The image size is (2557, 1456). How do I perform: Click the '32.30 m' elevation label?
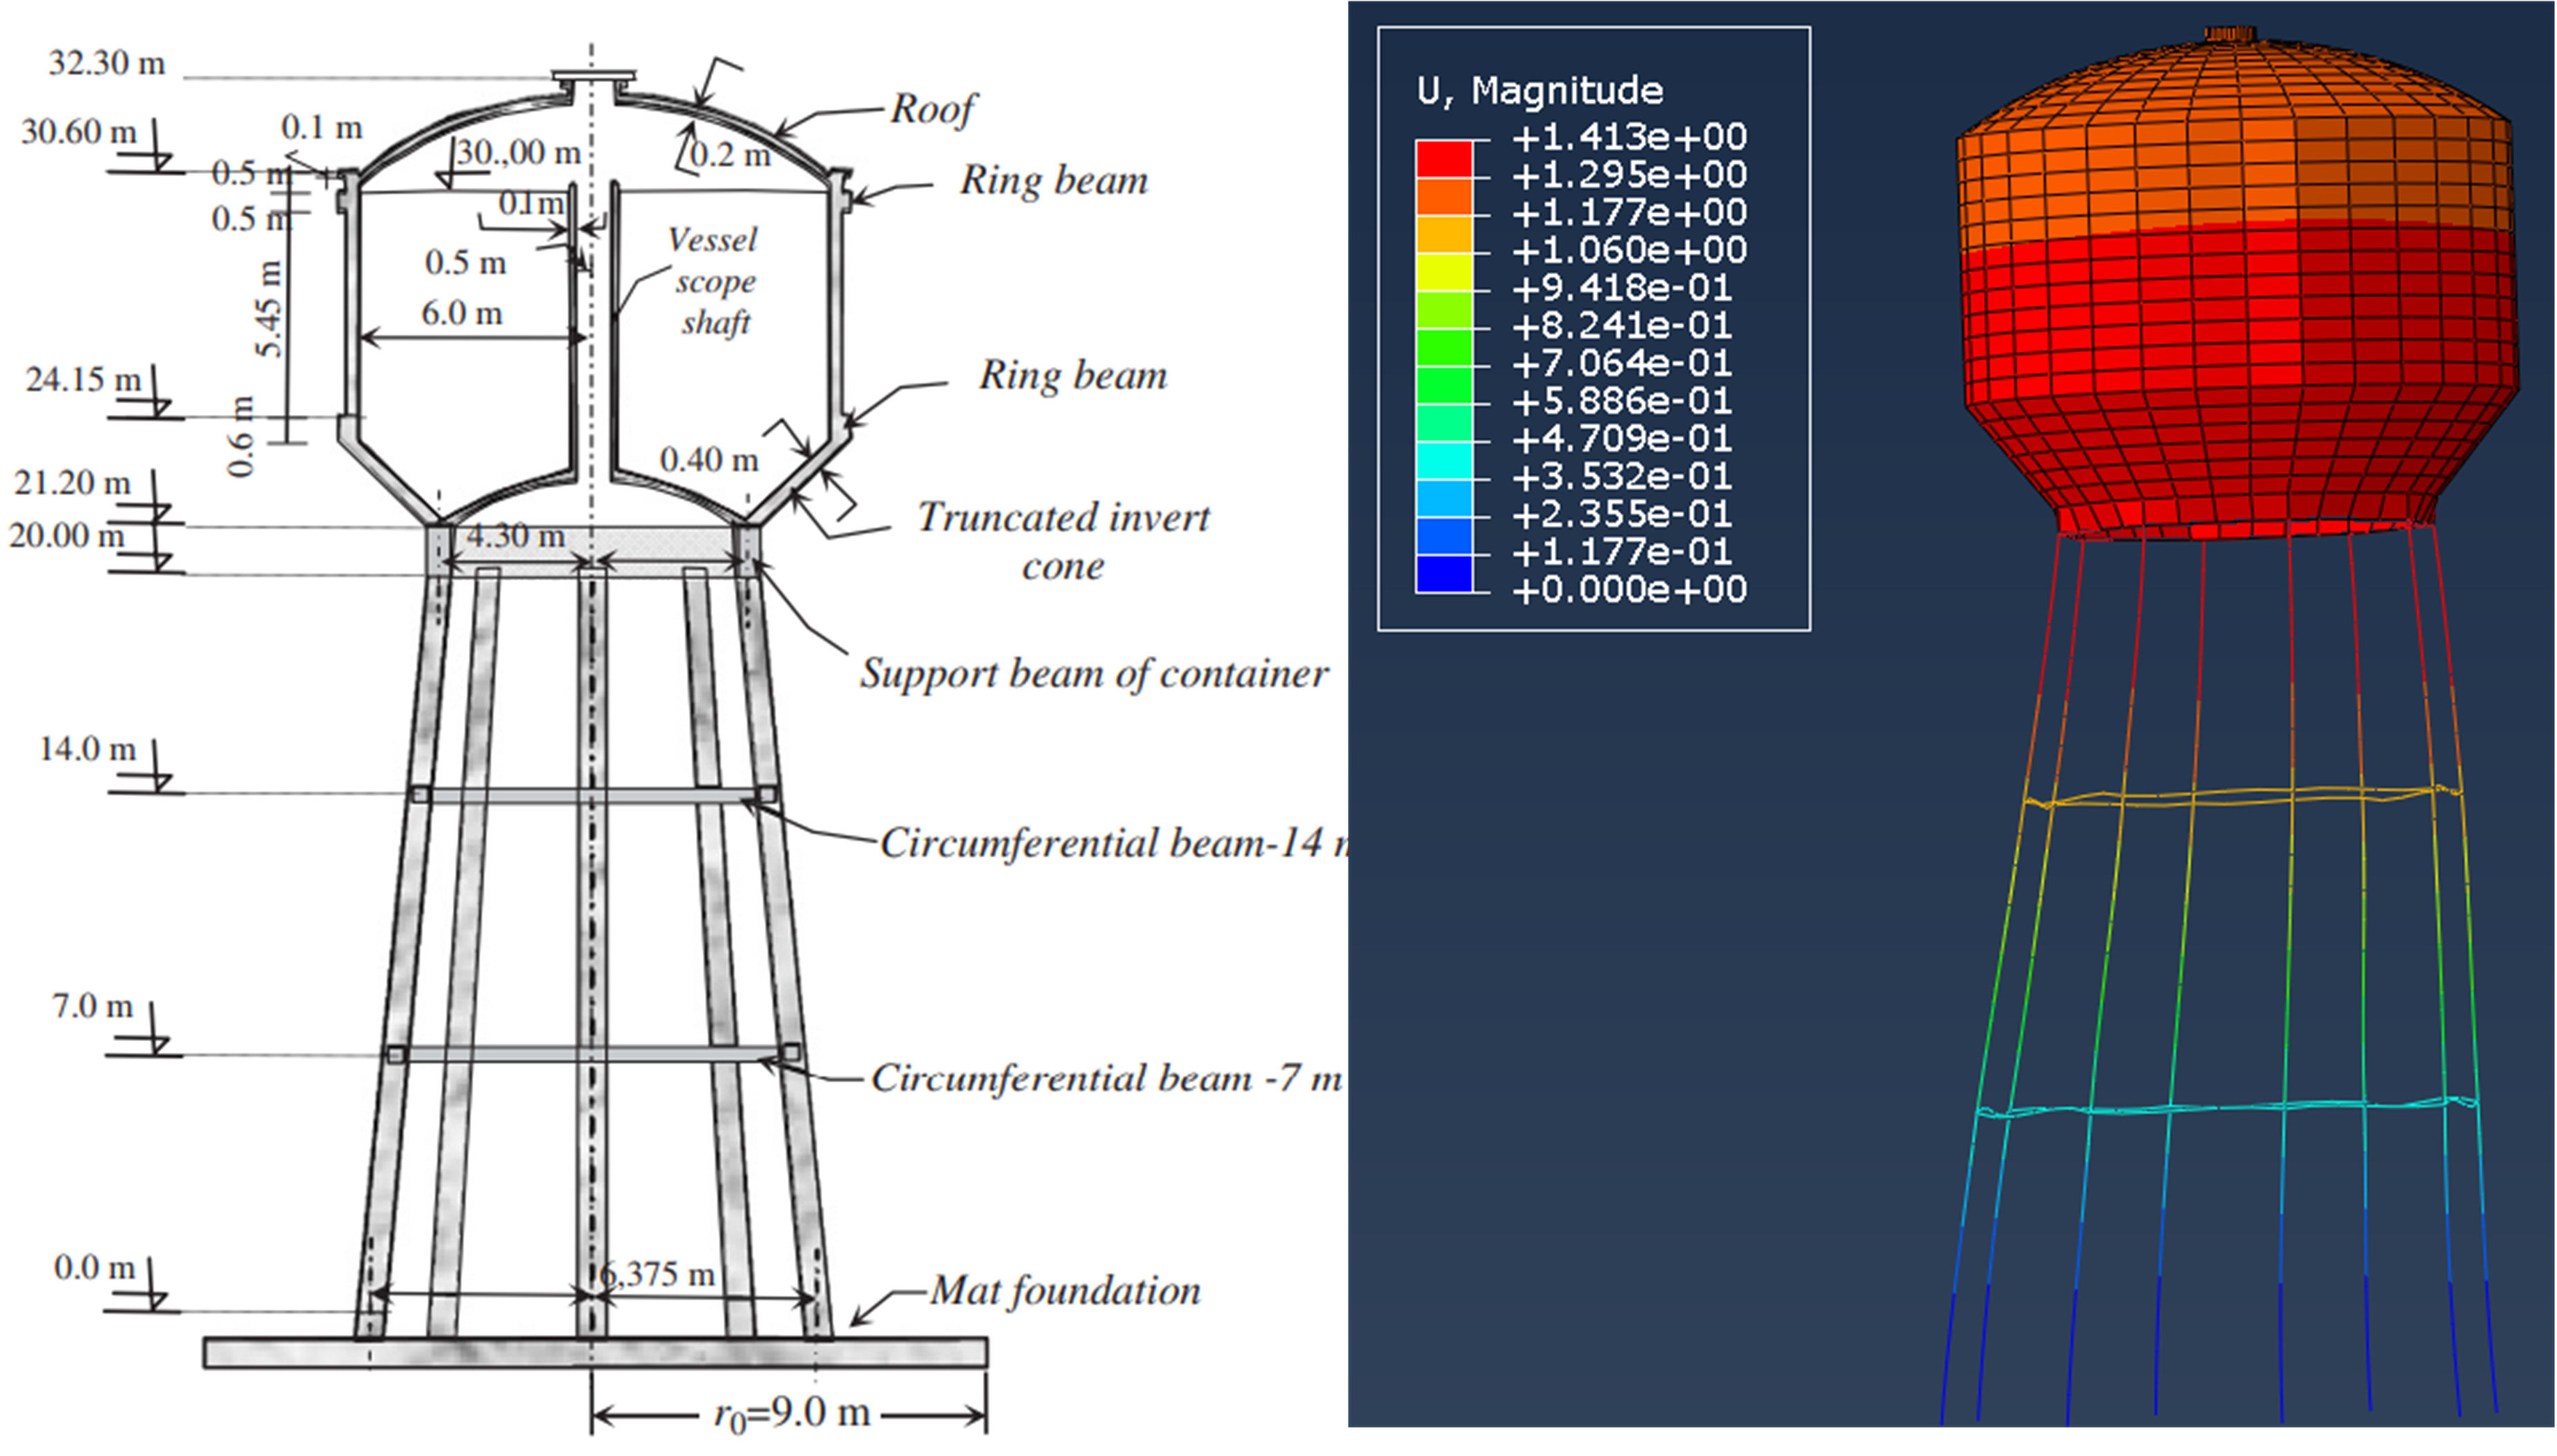tap(107, 63)
